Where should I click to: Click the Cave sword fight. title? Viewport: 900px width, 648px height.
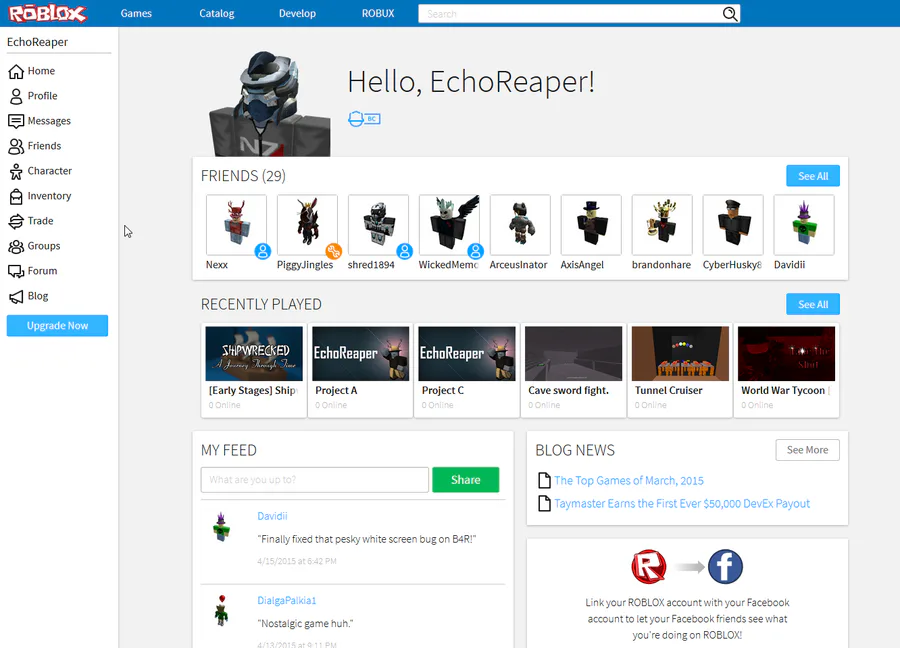[x=568, y=390]
